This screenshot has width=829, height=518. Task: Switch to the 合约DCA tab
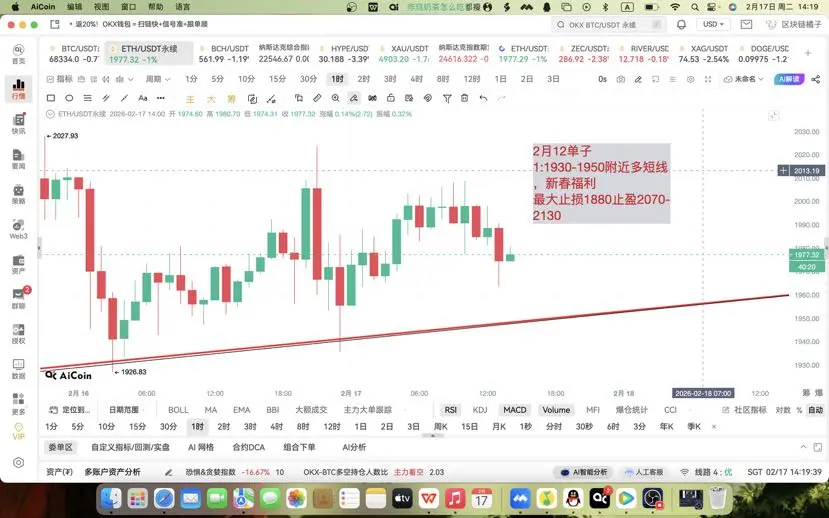(248, 447)
